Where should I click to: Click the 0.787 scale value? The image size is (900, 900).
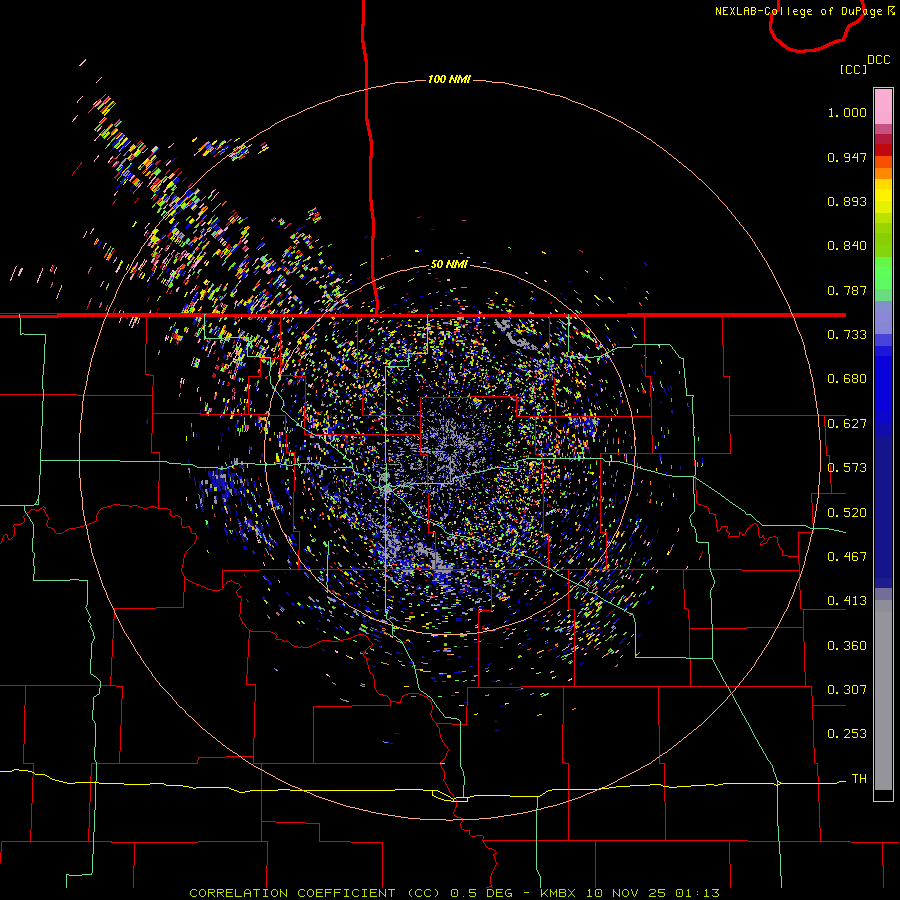[847, 290]
